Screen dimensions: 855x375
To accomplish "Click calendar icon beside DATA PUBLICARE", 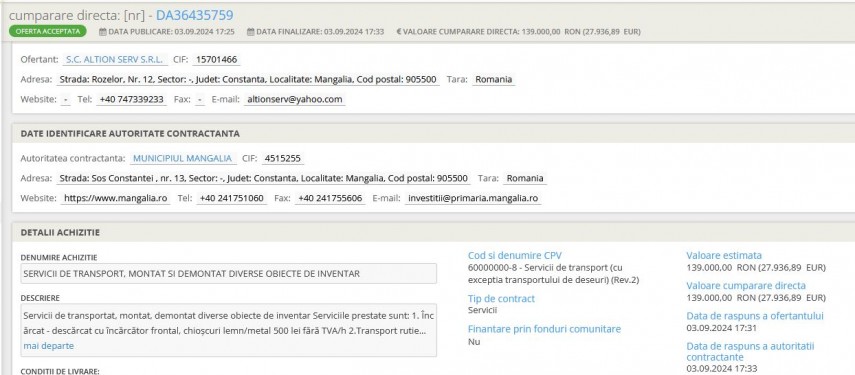I will (x=103, y=32).
